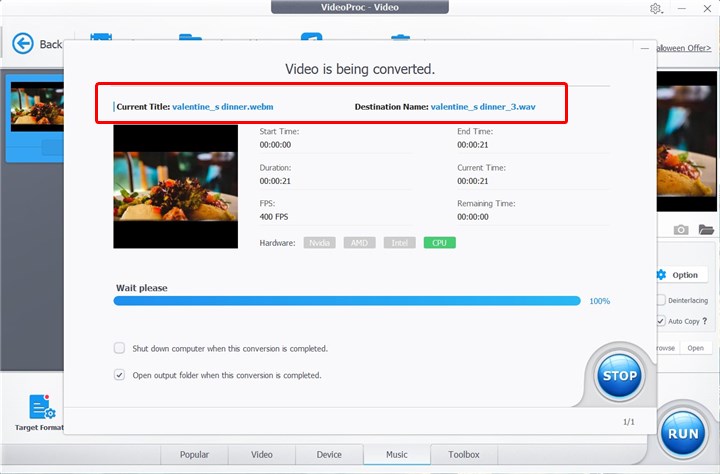Viewport: 720px width, 474px height.
Task: Switch to the Toolbox tab
Action: click(x=464, y=454)
